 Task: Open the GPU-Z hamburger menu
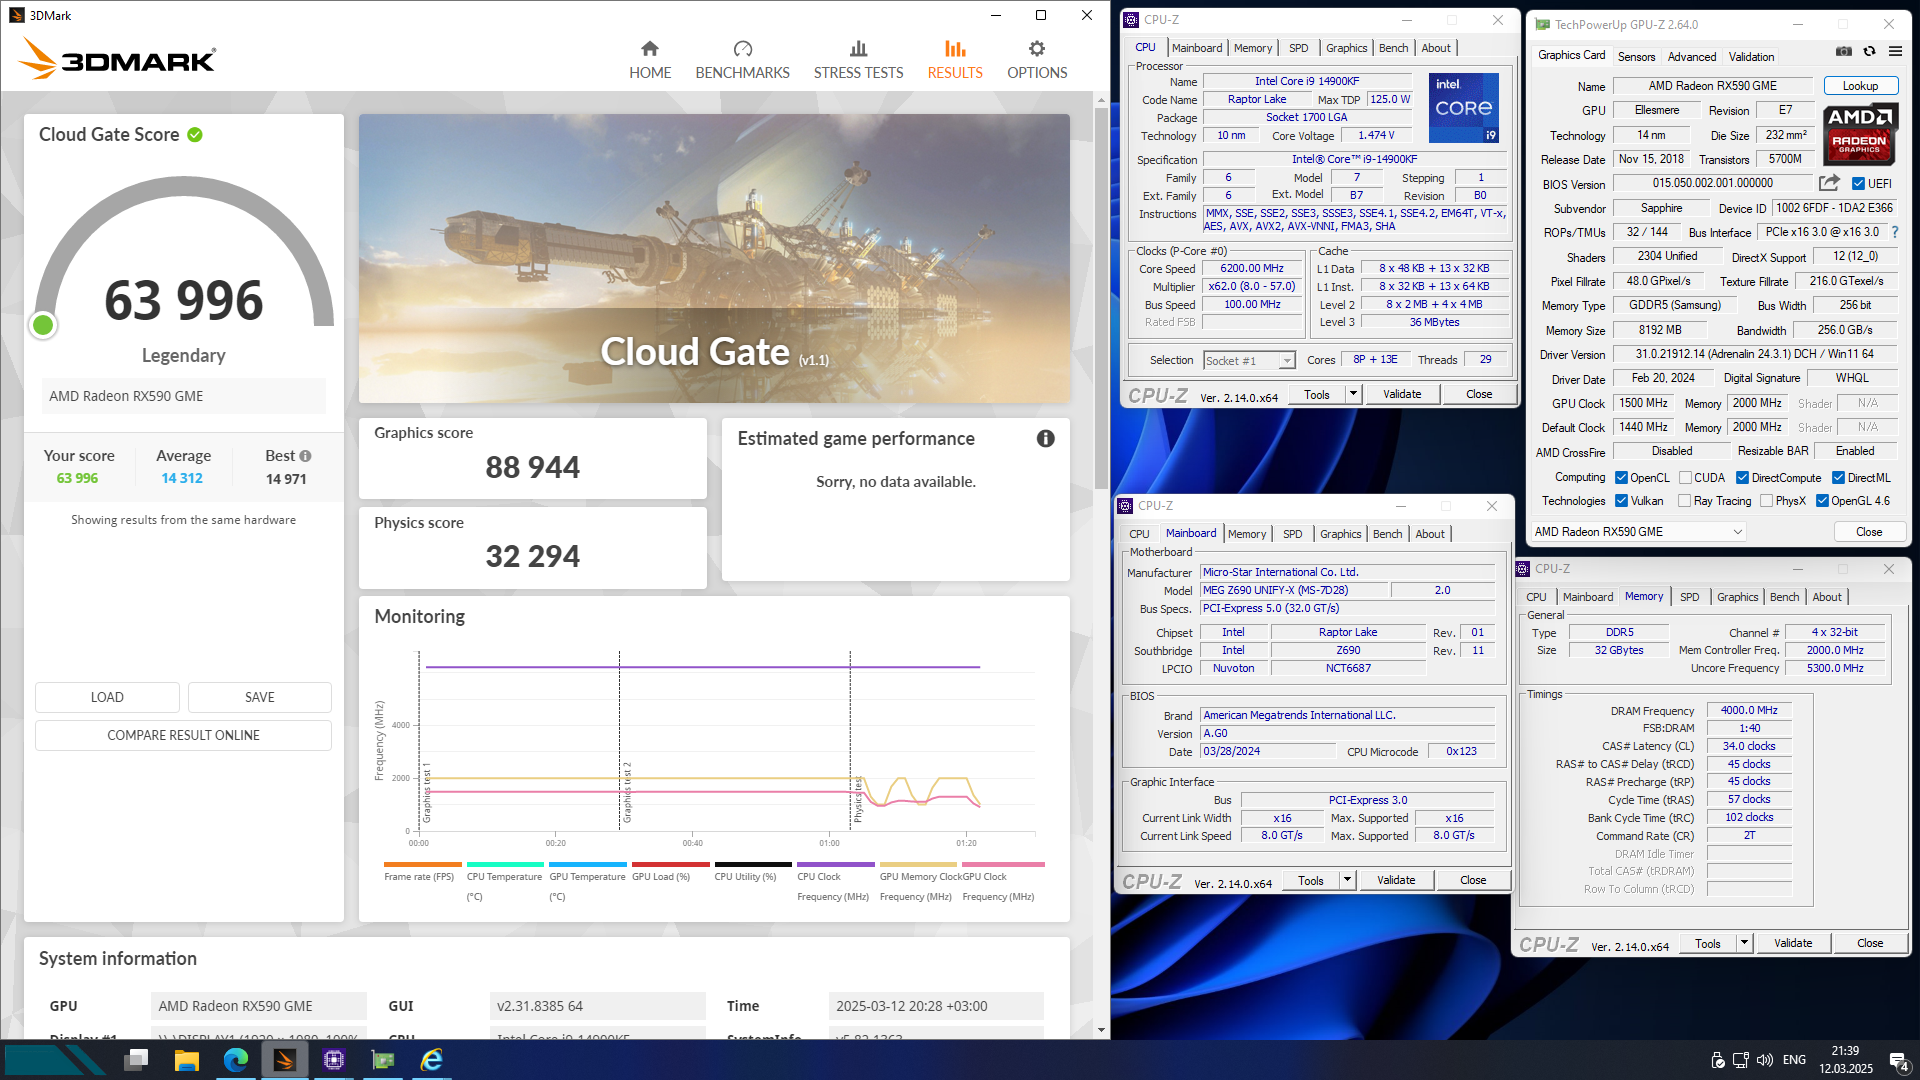(1895, 51)
